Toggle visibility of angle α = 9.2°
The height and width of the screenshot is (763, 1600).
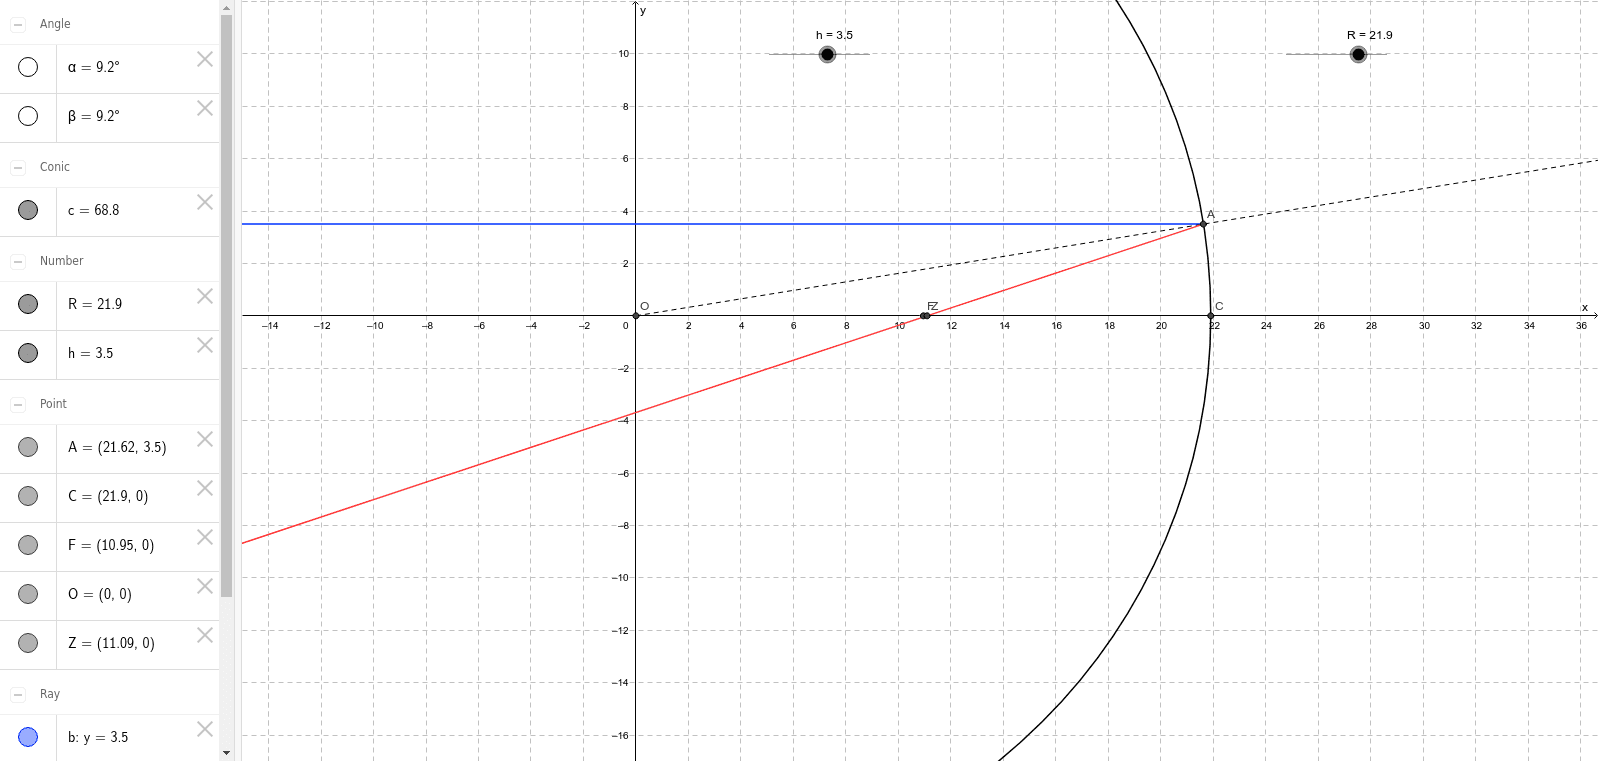coord(28,67)
